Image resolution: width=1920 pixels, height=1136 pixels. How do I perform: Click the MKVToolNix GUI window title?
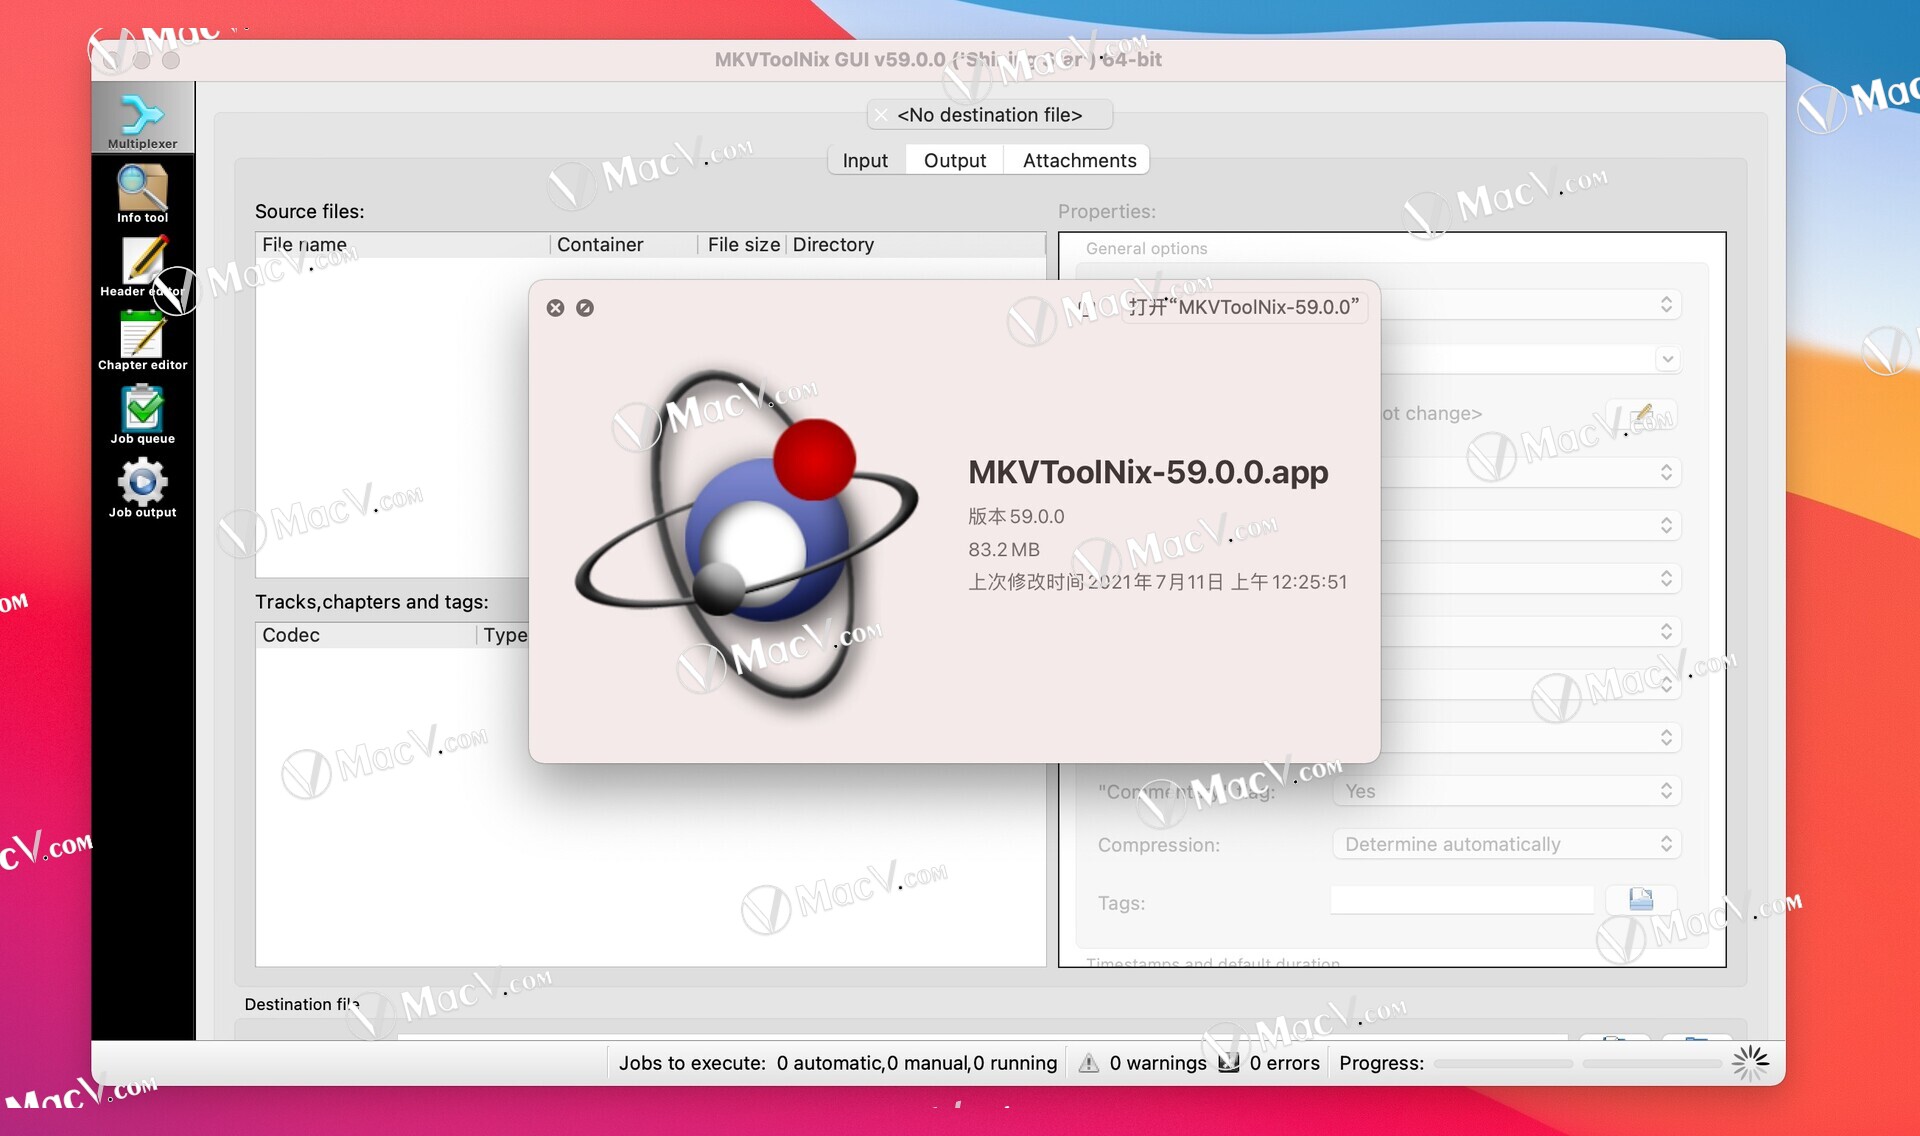pyautogui.click(x=938, y=60)
